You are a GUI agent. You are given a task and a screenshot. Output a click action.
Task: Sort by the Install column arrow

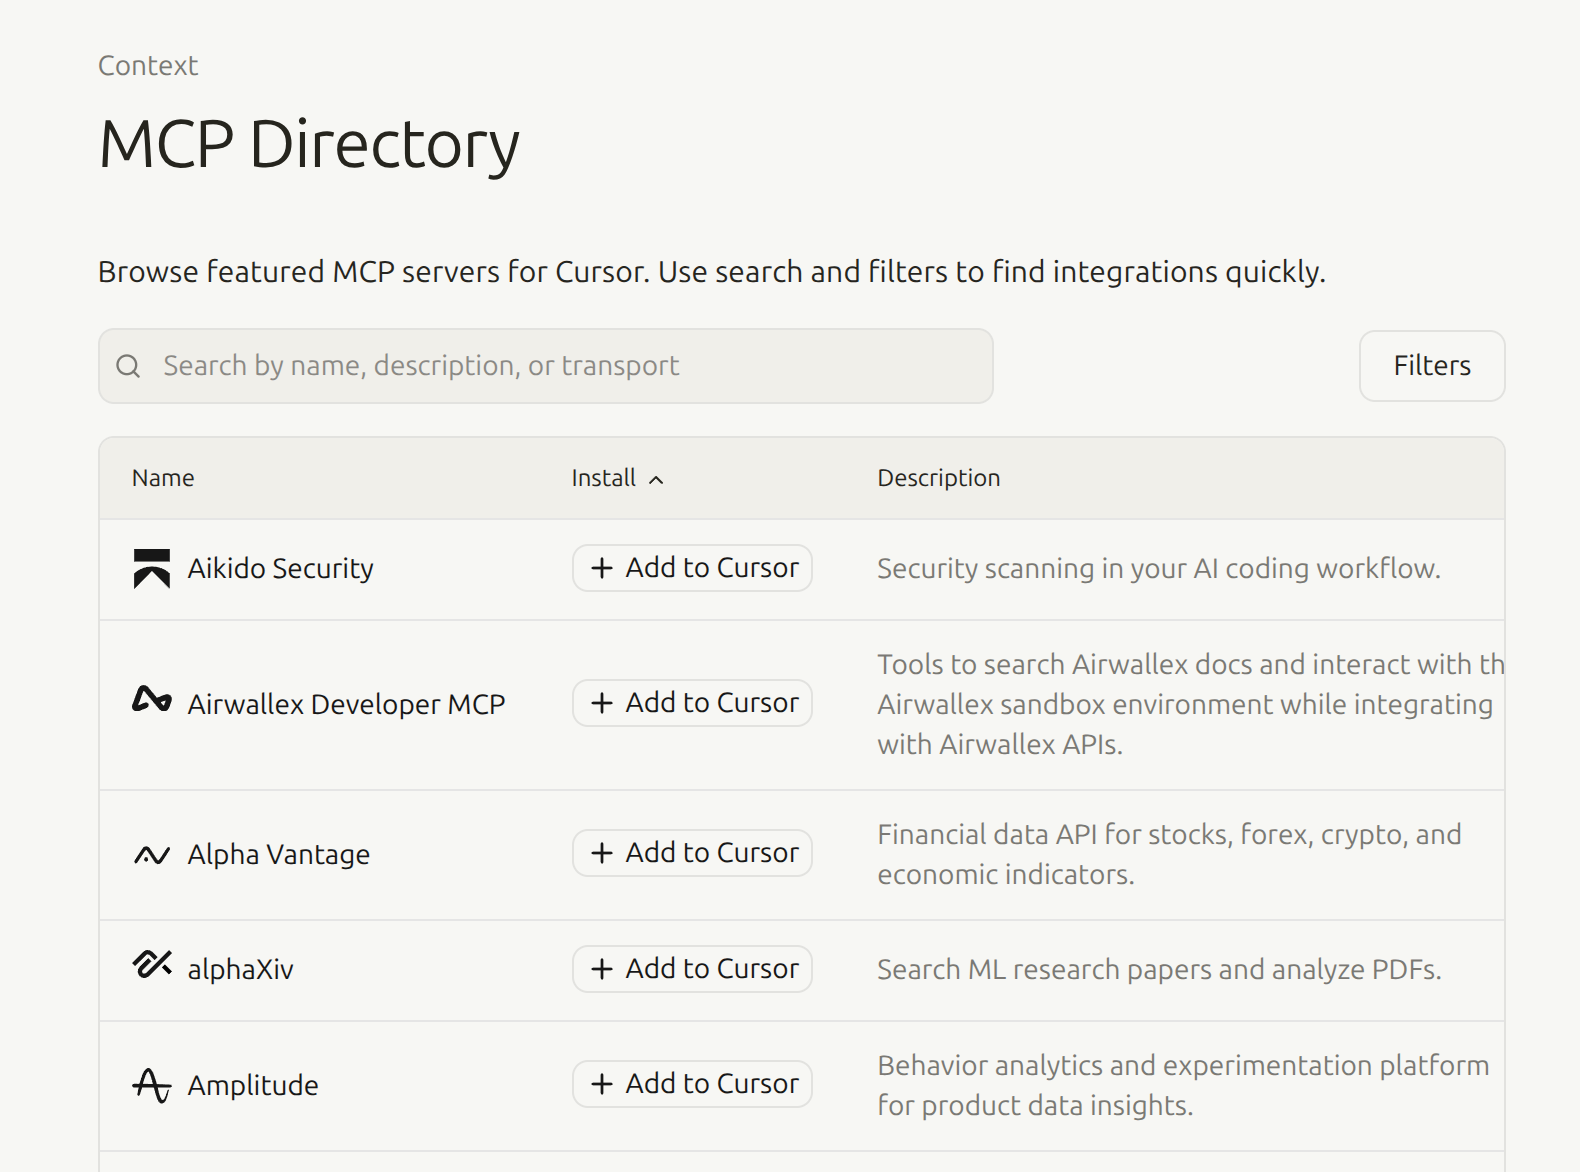656,480
